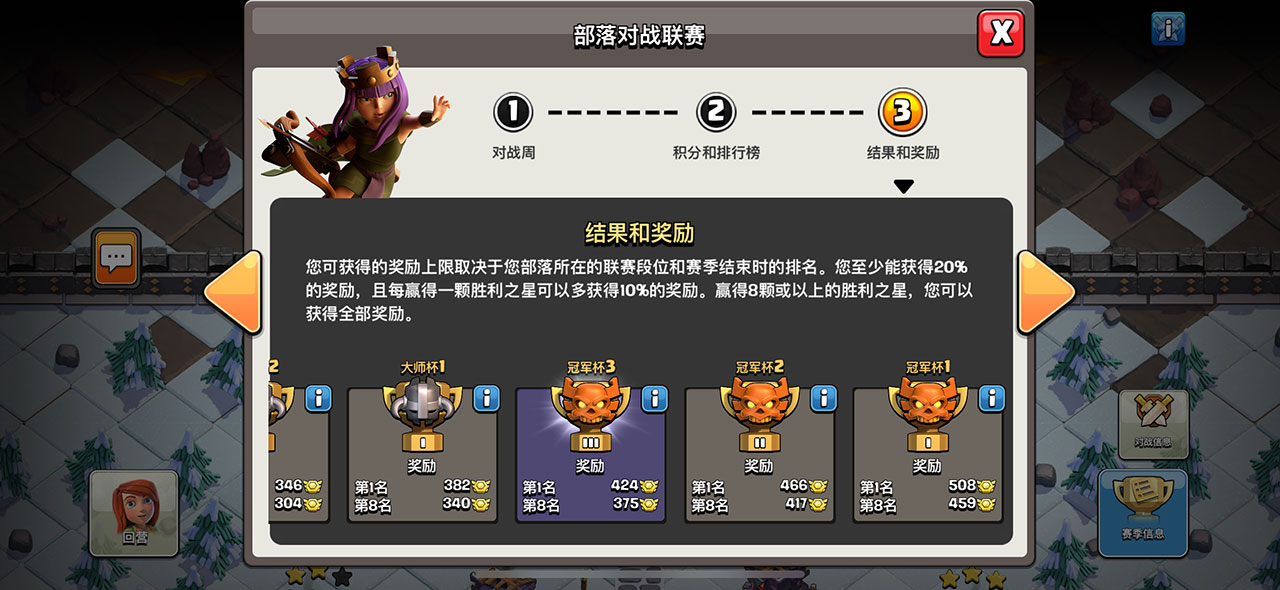Open info for 冠军杯2 league rewards

[x=823, y=398]
